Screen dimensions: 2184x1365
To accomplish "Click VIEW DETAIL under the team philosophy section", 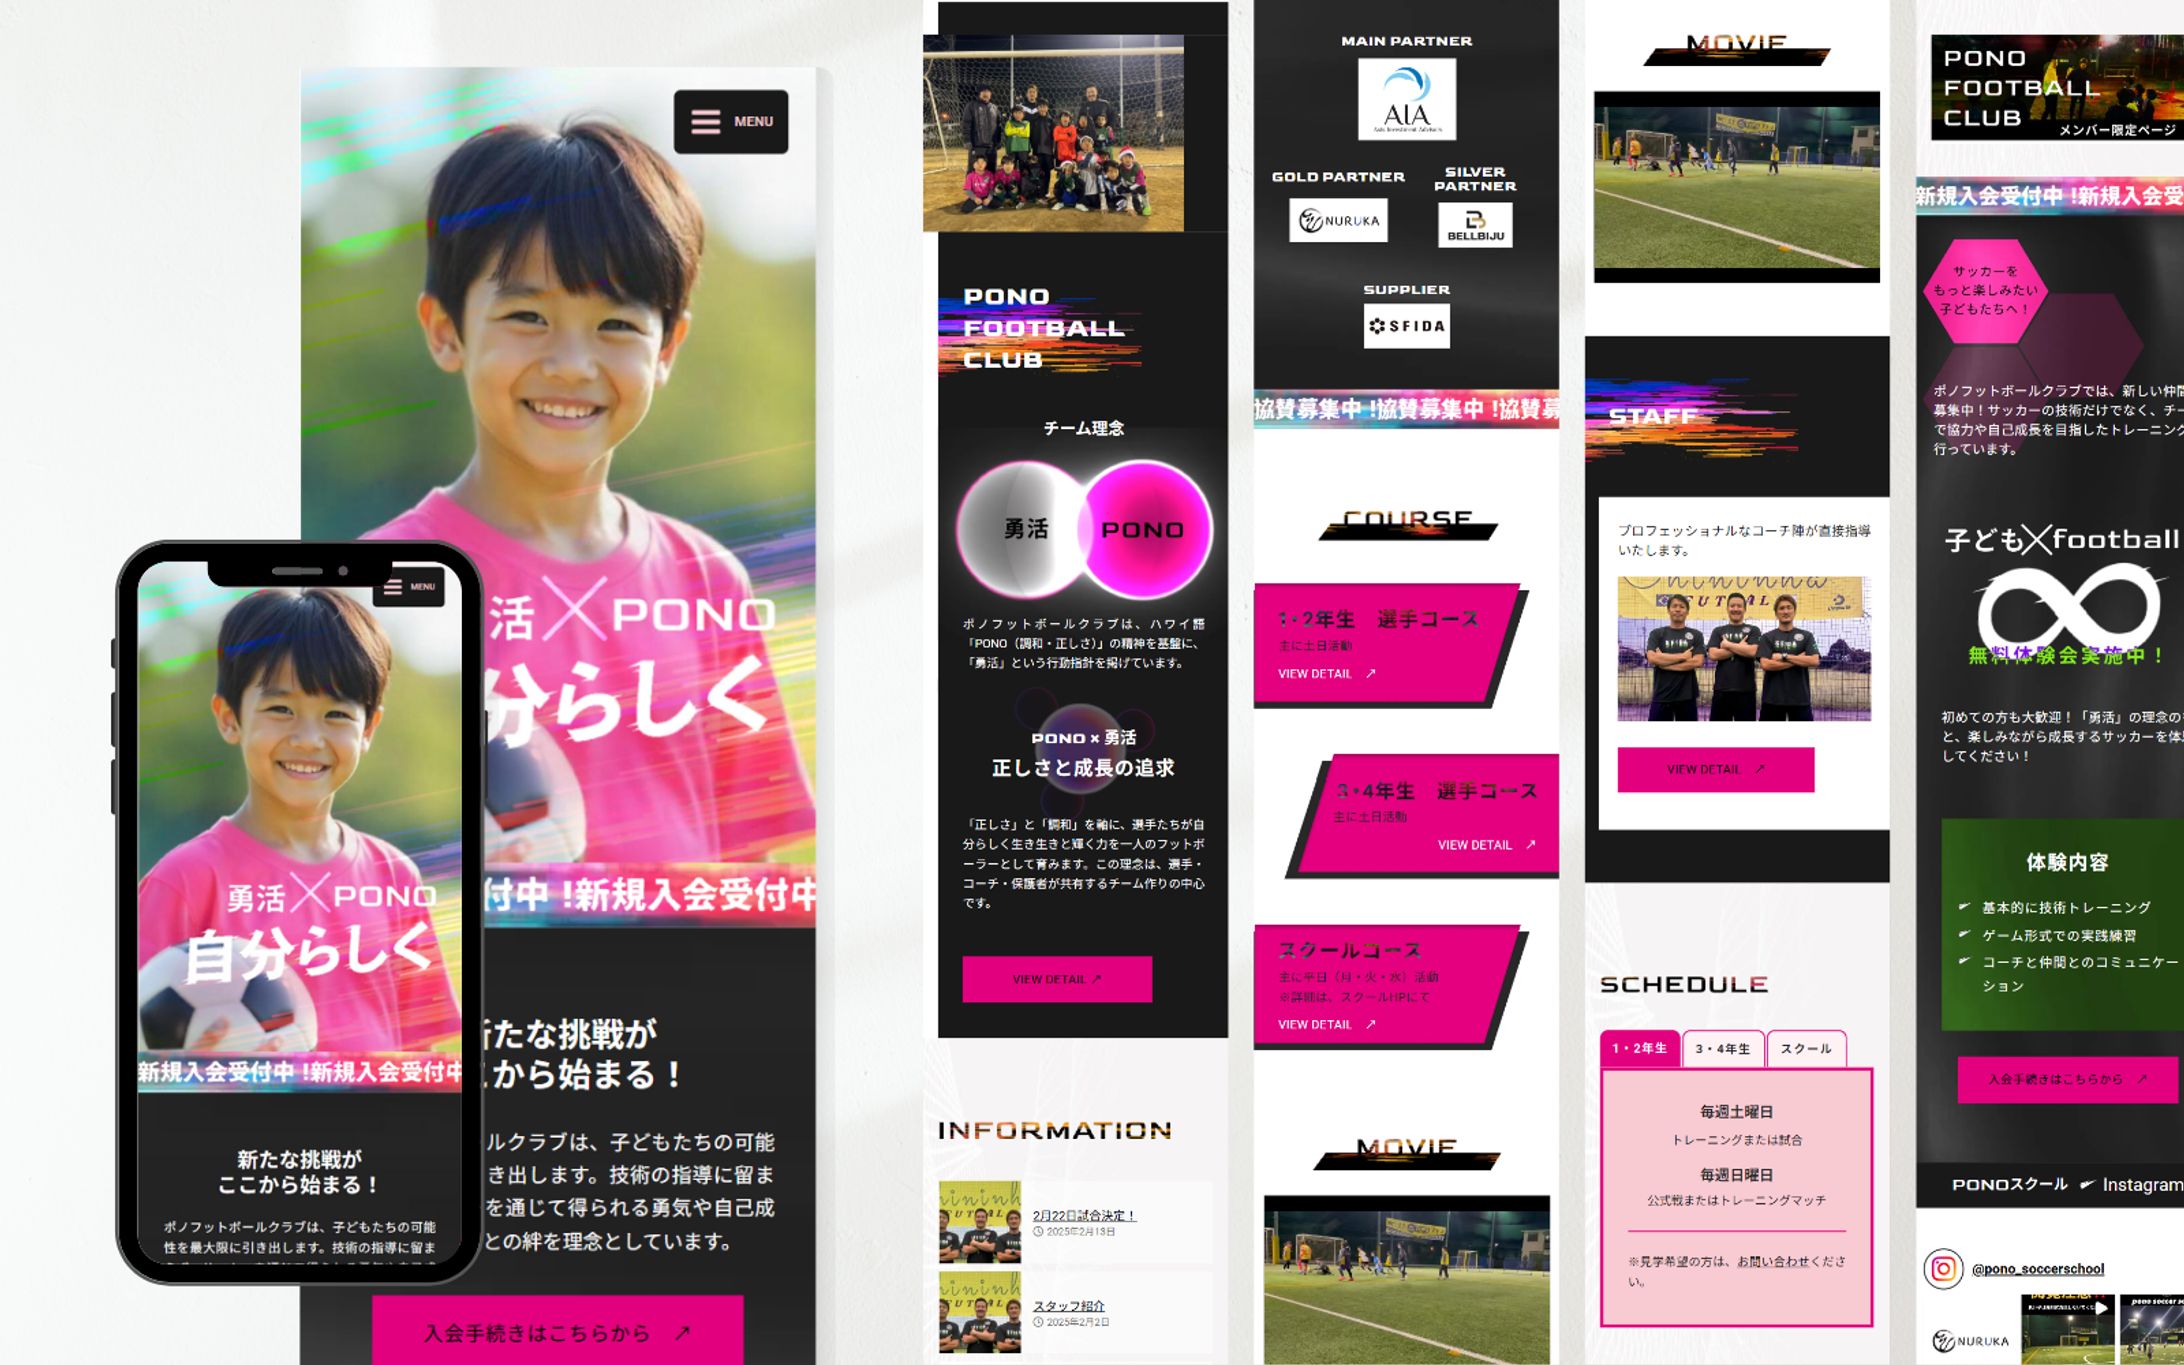I will click(x=1056, y=979).
